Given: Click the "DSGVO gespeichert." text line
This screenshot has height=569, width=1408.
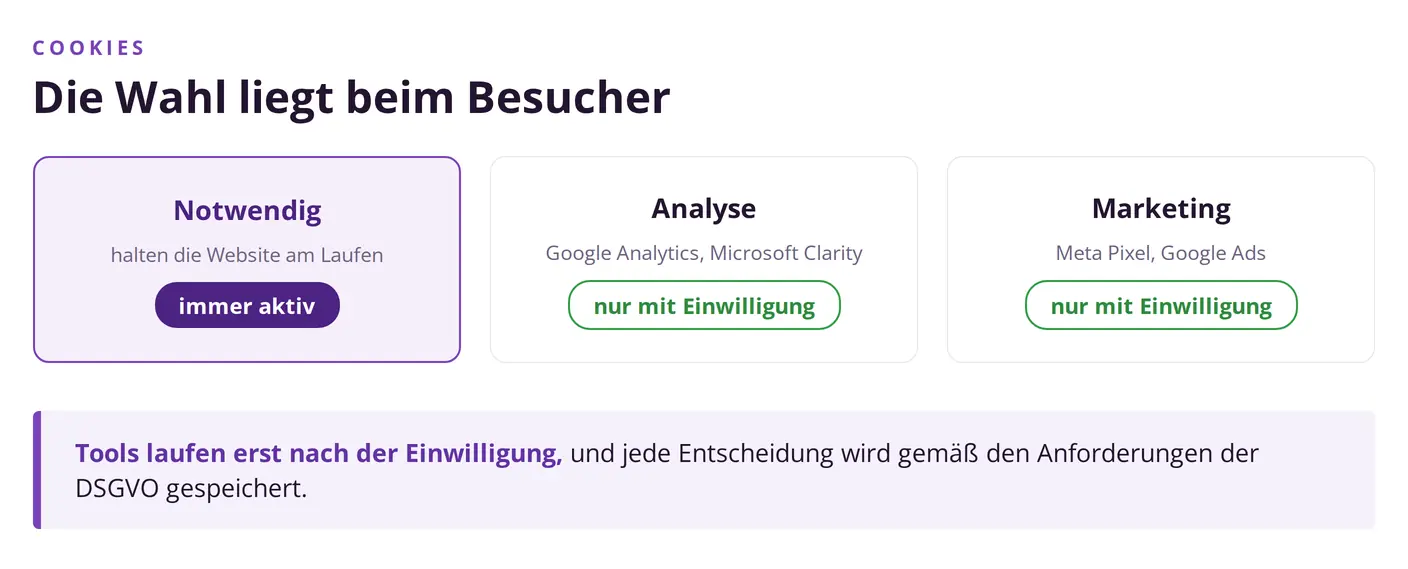Looking at the screenshot, I should click(x=191, y=489).
